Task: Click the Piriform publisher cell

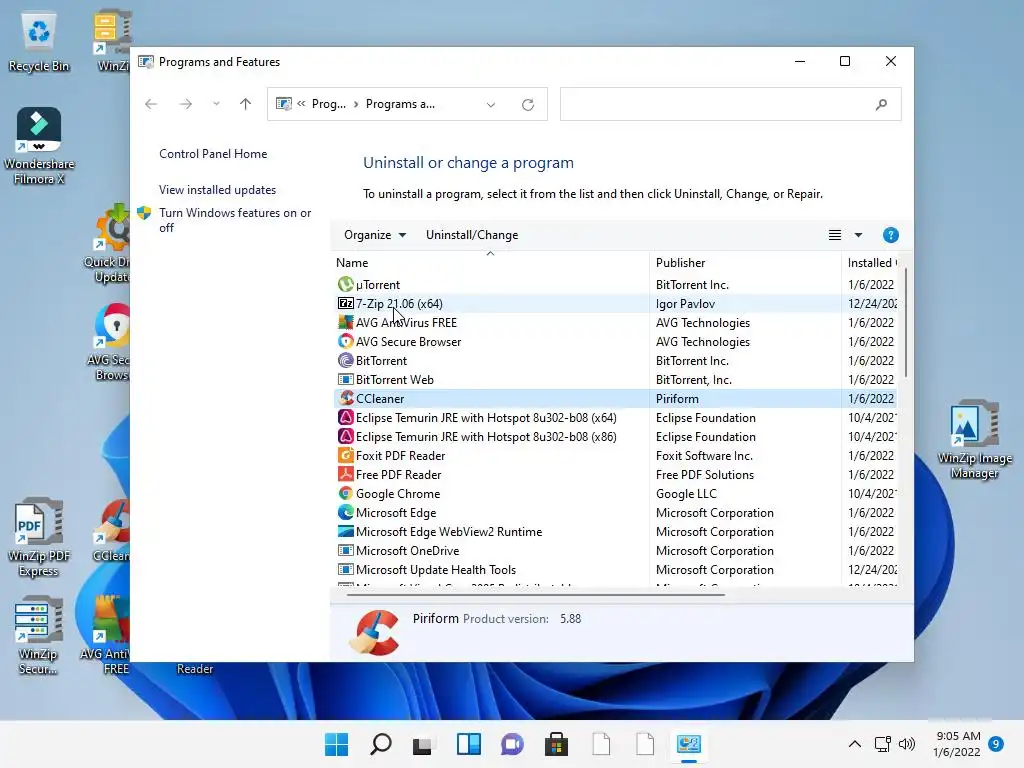Action: [677, 399]
